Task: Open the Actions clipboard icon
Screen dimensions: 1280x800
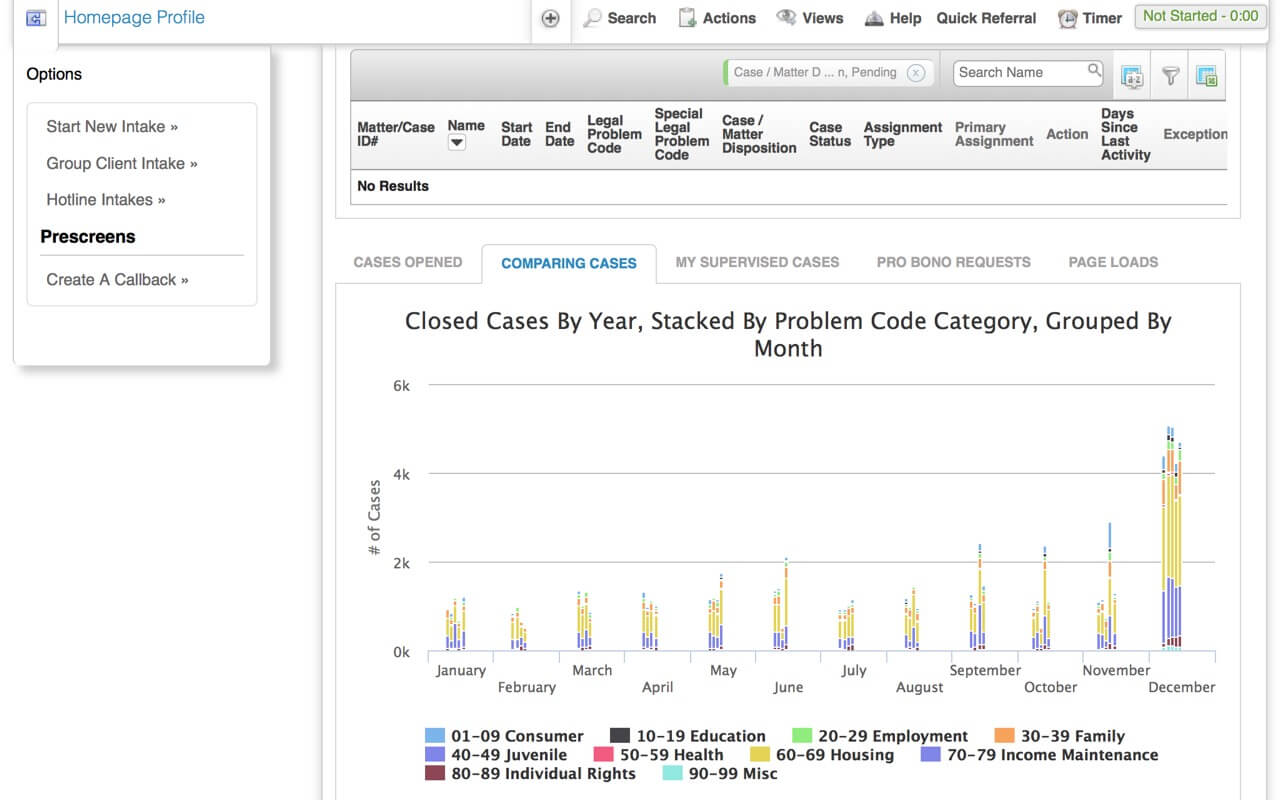Action: pos(687,17)
